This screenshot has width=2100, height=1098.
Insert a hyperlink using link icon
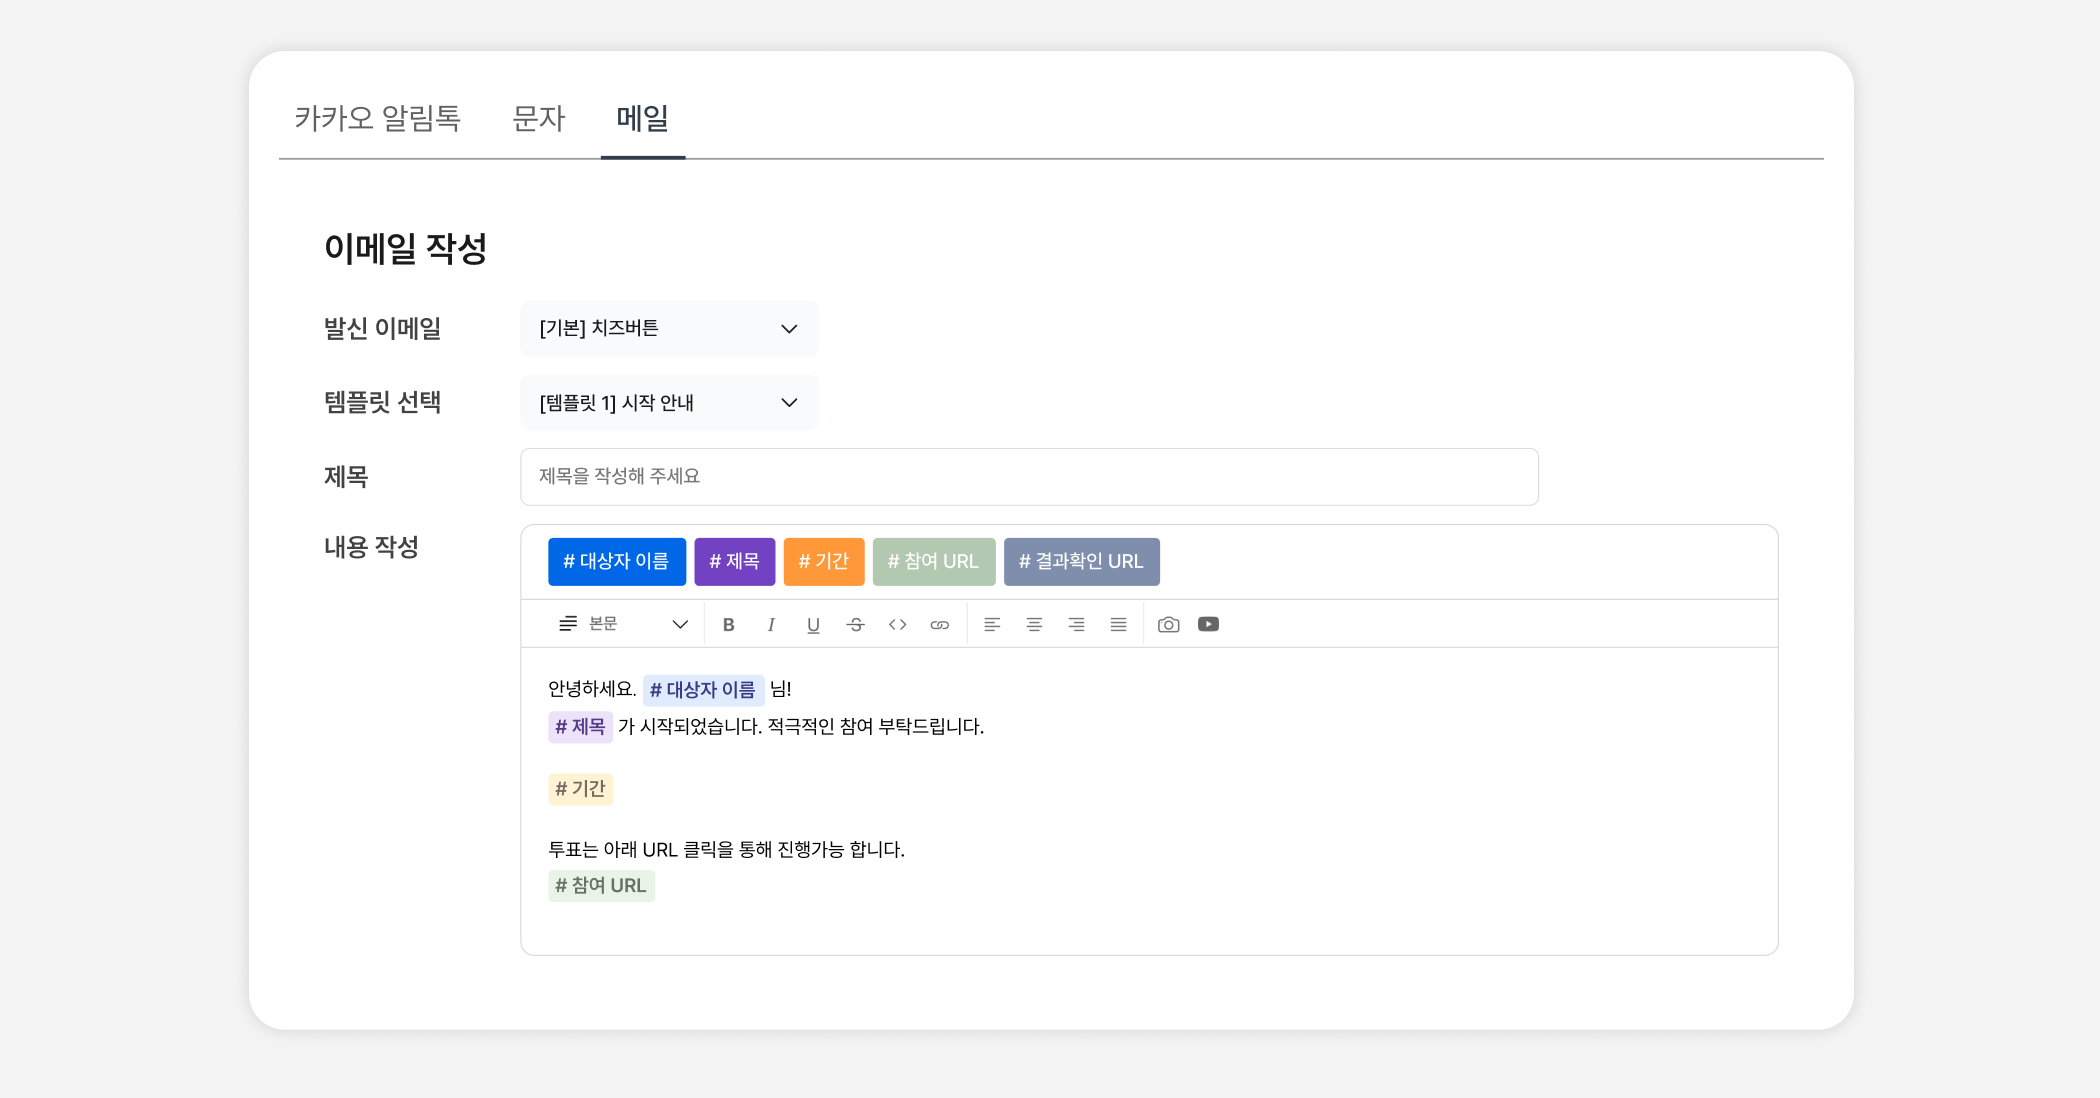[x=939, y=624]
